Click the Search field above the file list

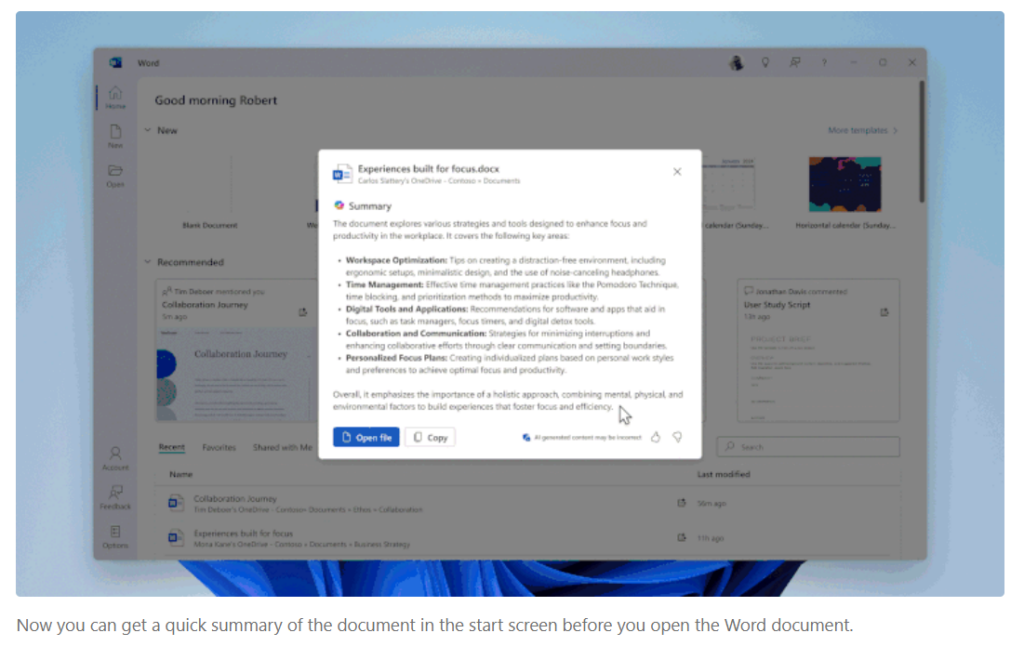(x=808, y=447)
